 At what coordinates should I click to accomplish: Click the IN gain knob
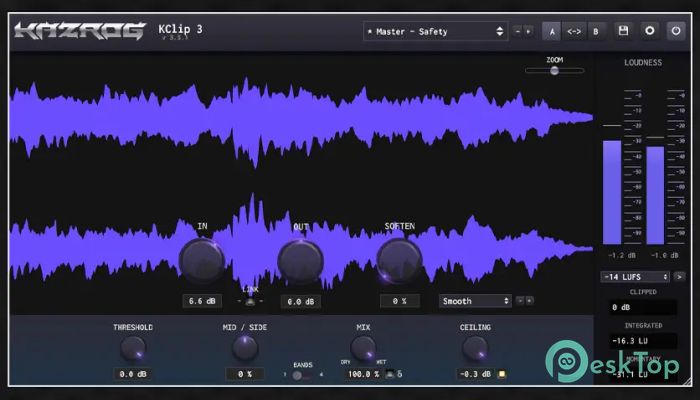202,261
